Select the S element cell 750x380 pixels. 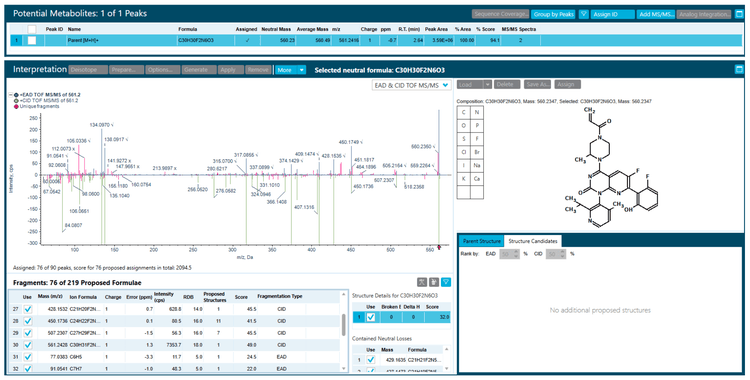(463, 139)
